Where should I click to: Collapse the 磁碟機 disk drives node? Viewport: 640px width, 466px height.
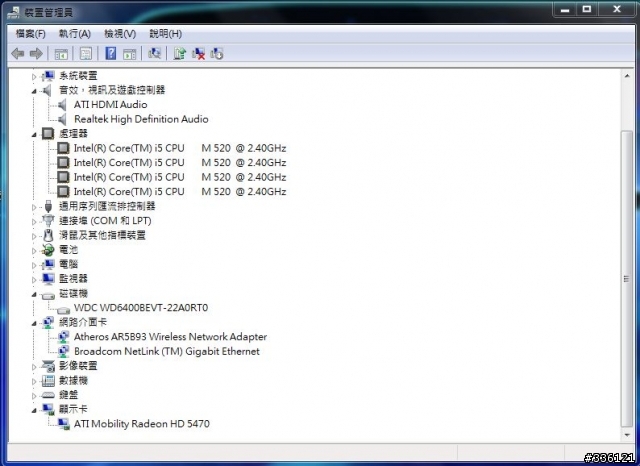click(x=34, y=294)
